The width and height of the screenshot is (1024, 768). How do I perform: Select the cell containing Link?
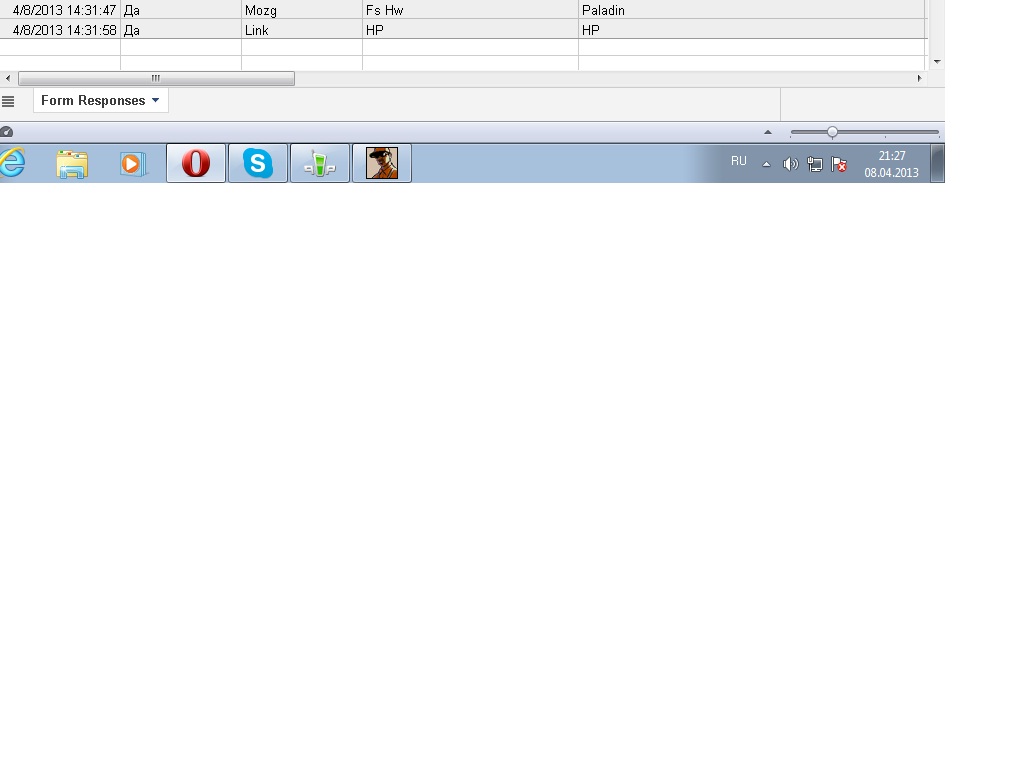coord(302,29)
